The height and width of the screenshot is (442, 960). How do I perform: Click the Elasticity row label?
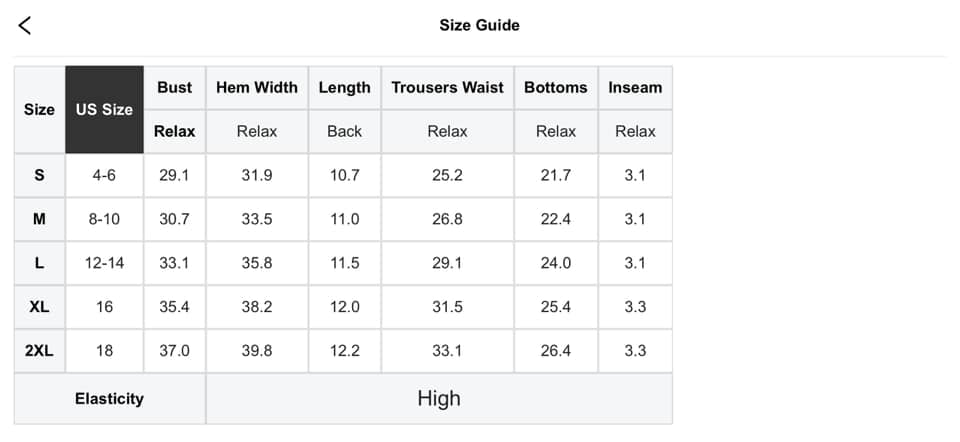click(109, 399)
